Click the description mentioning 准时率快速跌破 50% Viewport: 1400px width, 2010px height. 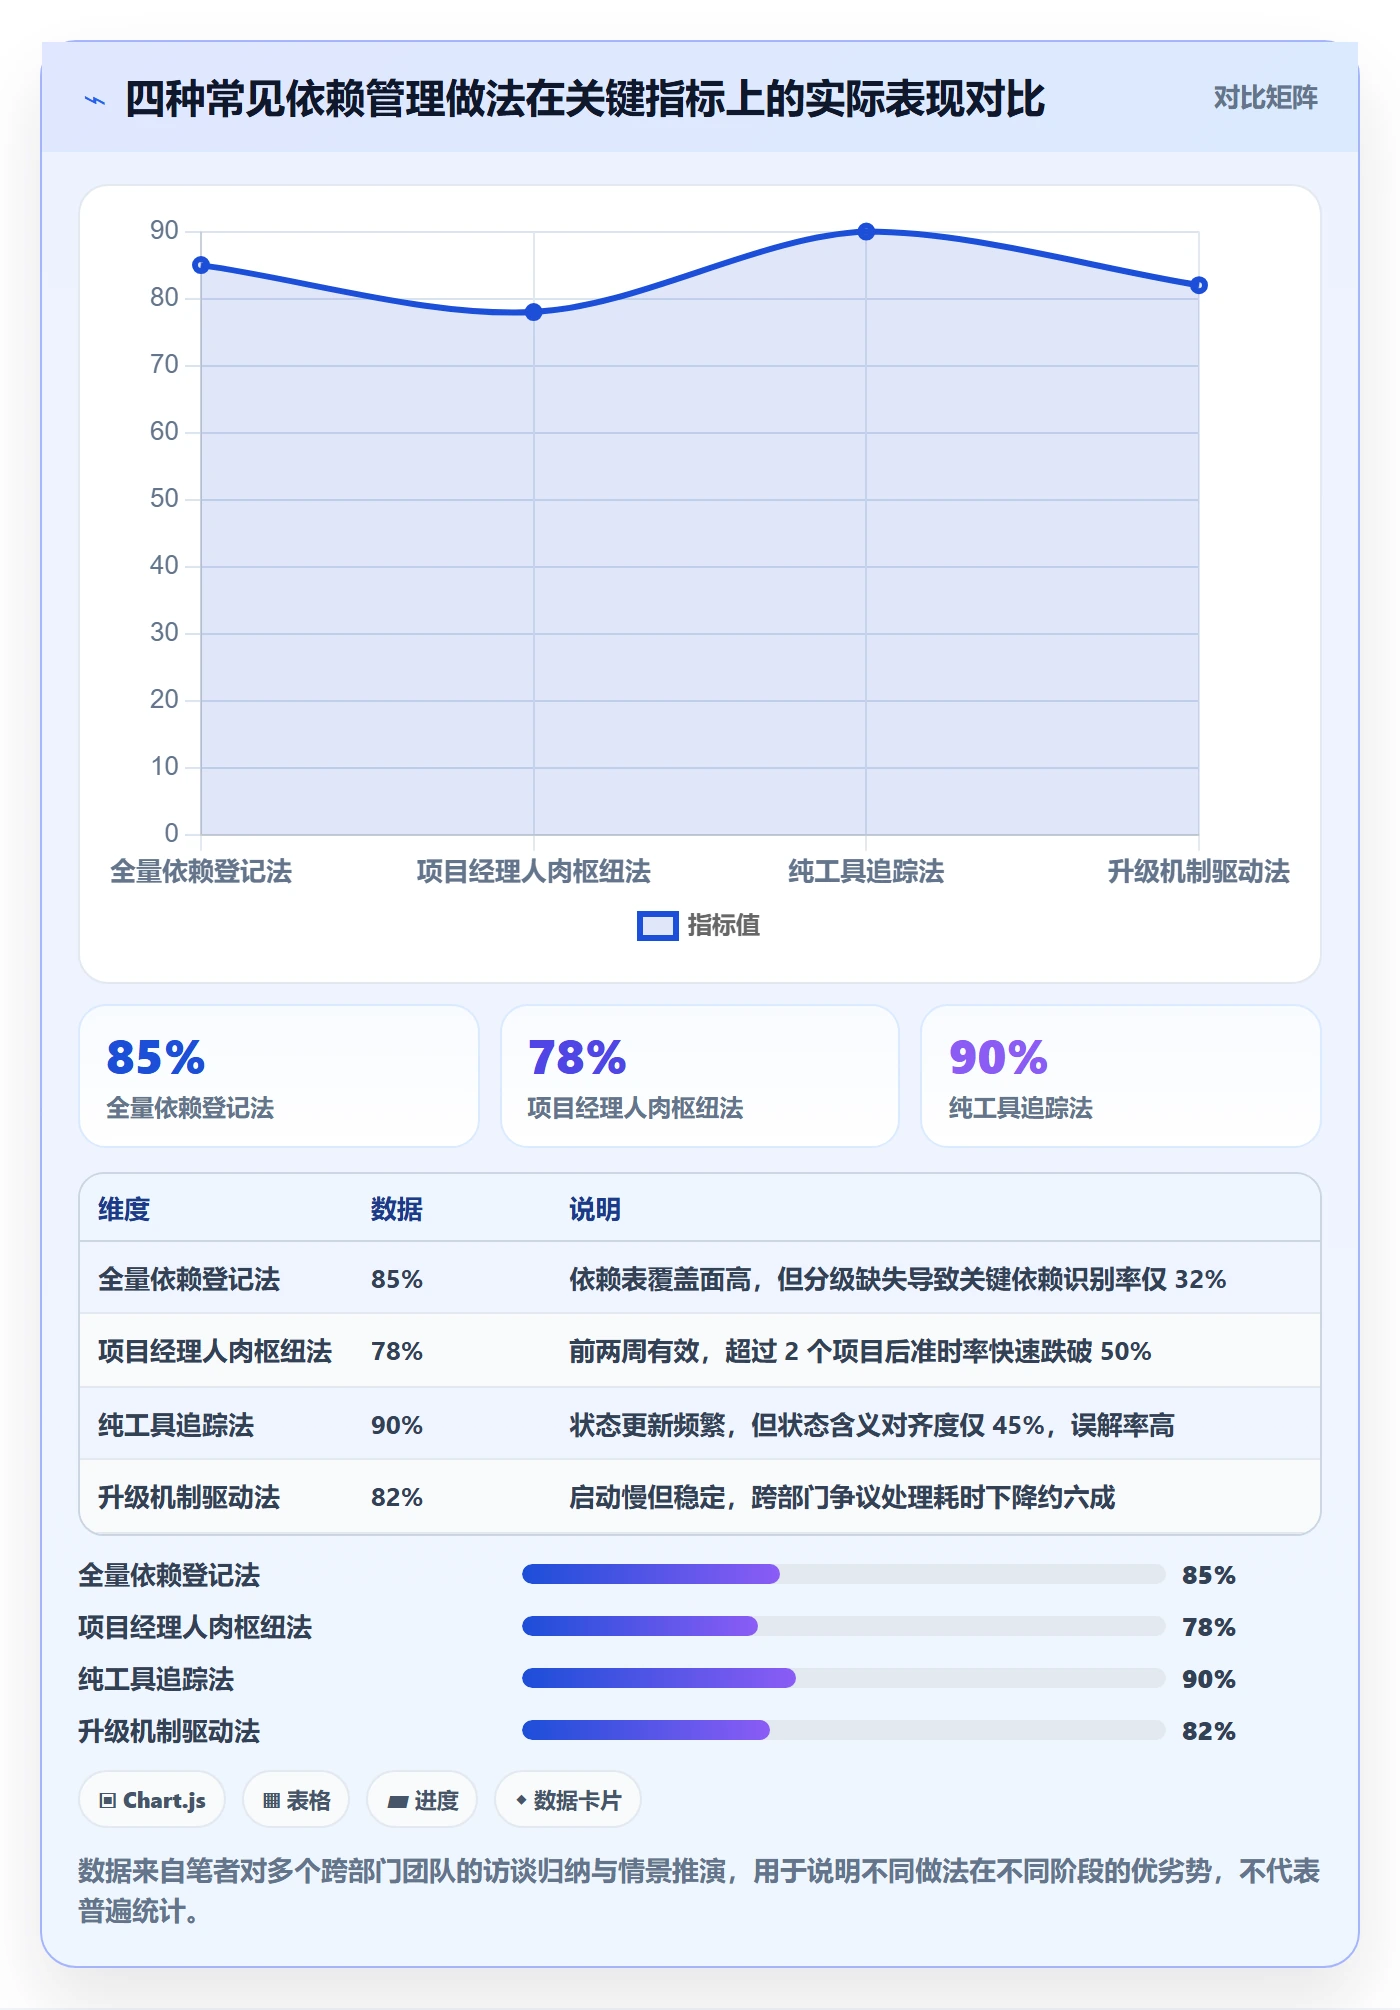point(861,1351)
